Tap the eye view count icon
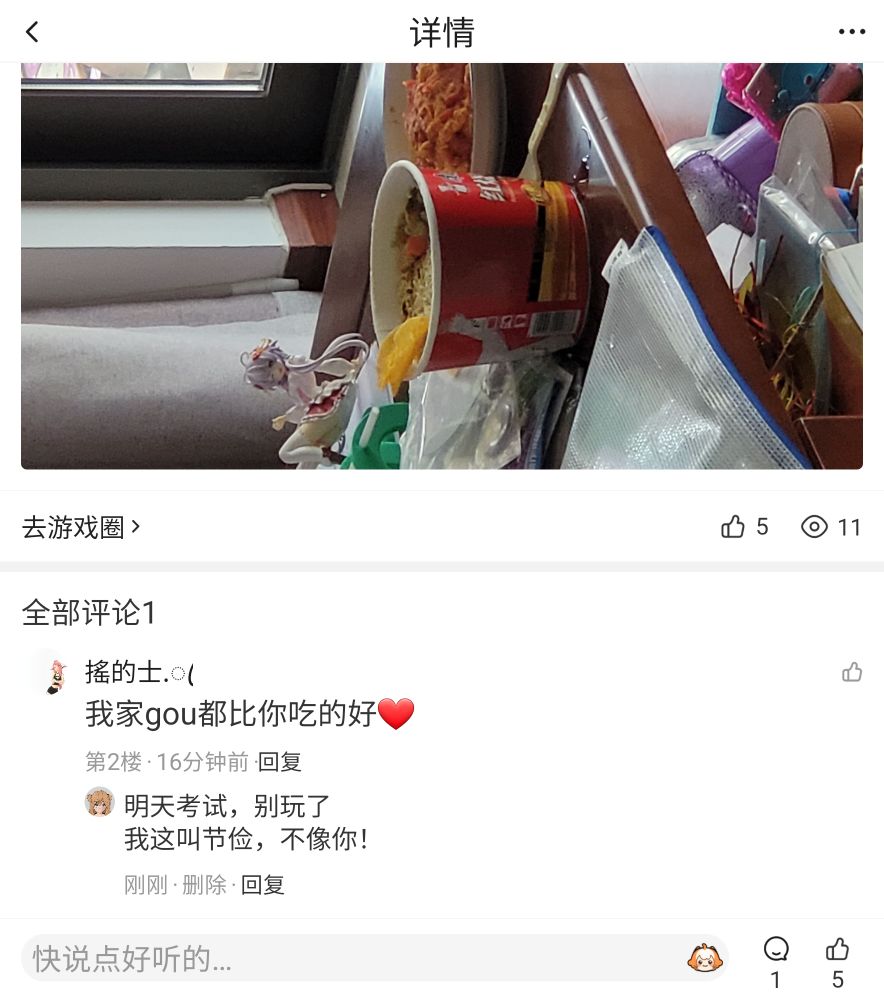The width and height of the screenshot is (884, 997). (x=814, y=526)
